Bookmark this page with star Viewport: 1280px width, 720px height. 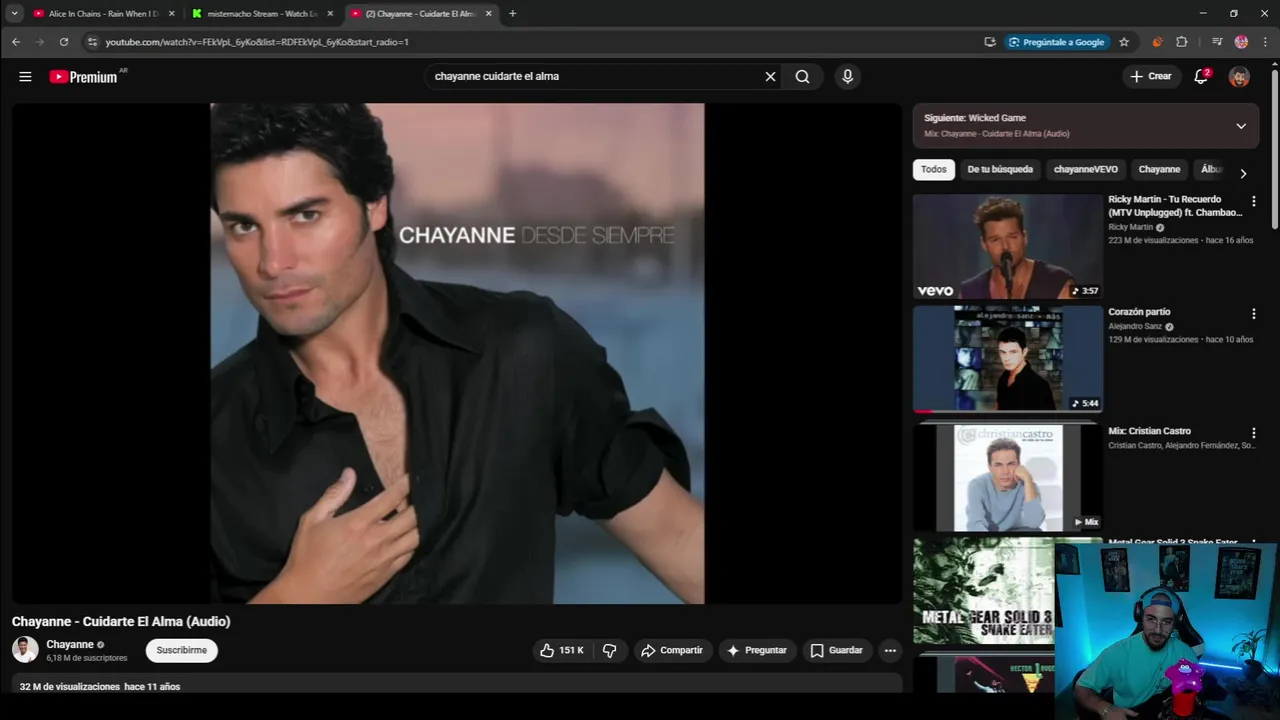pyautogui.click(x=1124, y=42)
